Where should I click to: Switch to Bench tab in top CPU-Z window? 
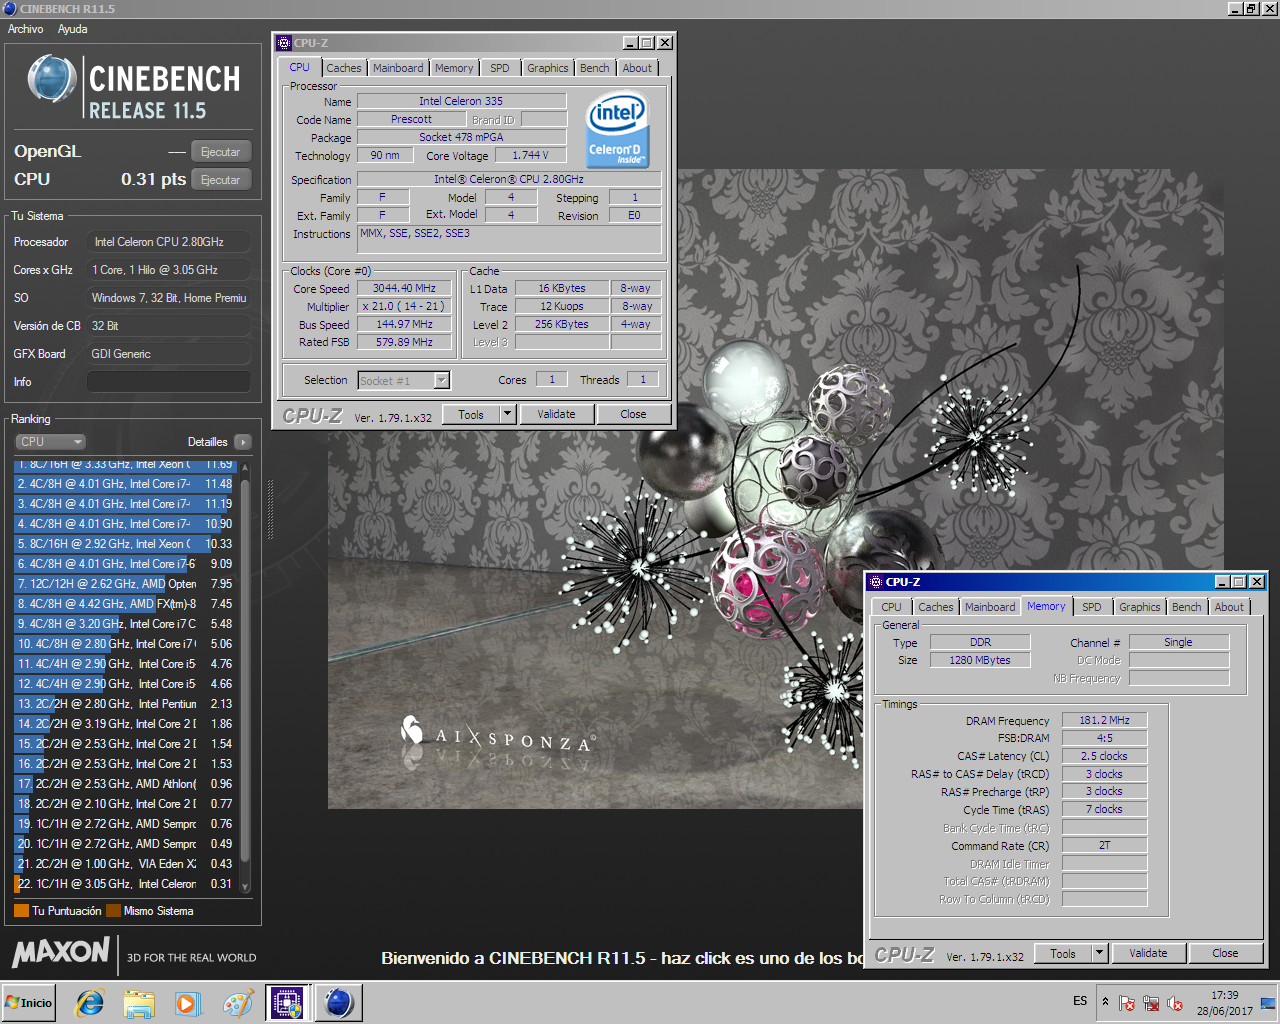tap(594, 68)
